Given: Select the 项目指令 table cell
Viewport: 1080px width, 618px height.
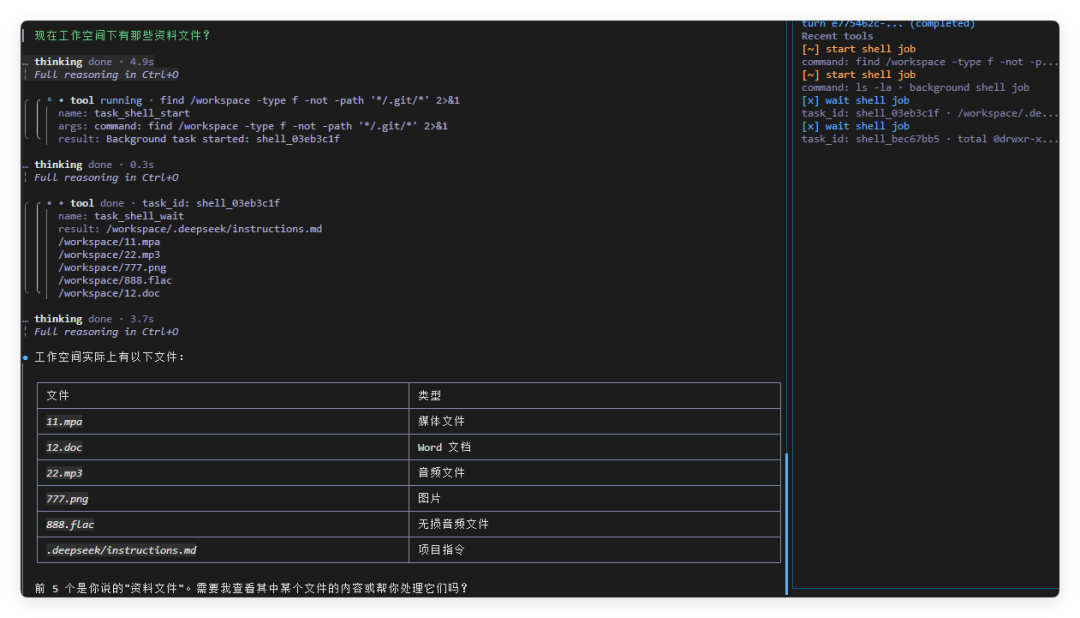Looking at the screenshot, I should [594, 550].
